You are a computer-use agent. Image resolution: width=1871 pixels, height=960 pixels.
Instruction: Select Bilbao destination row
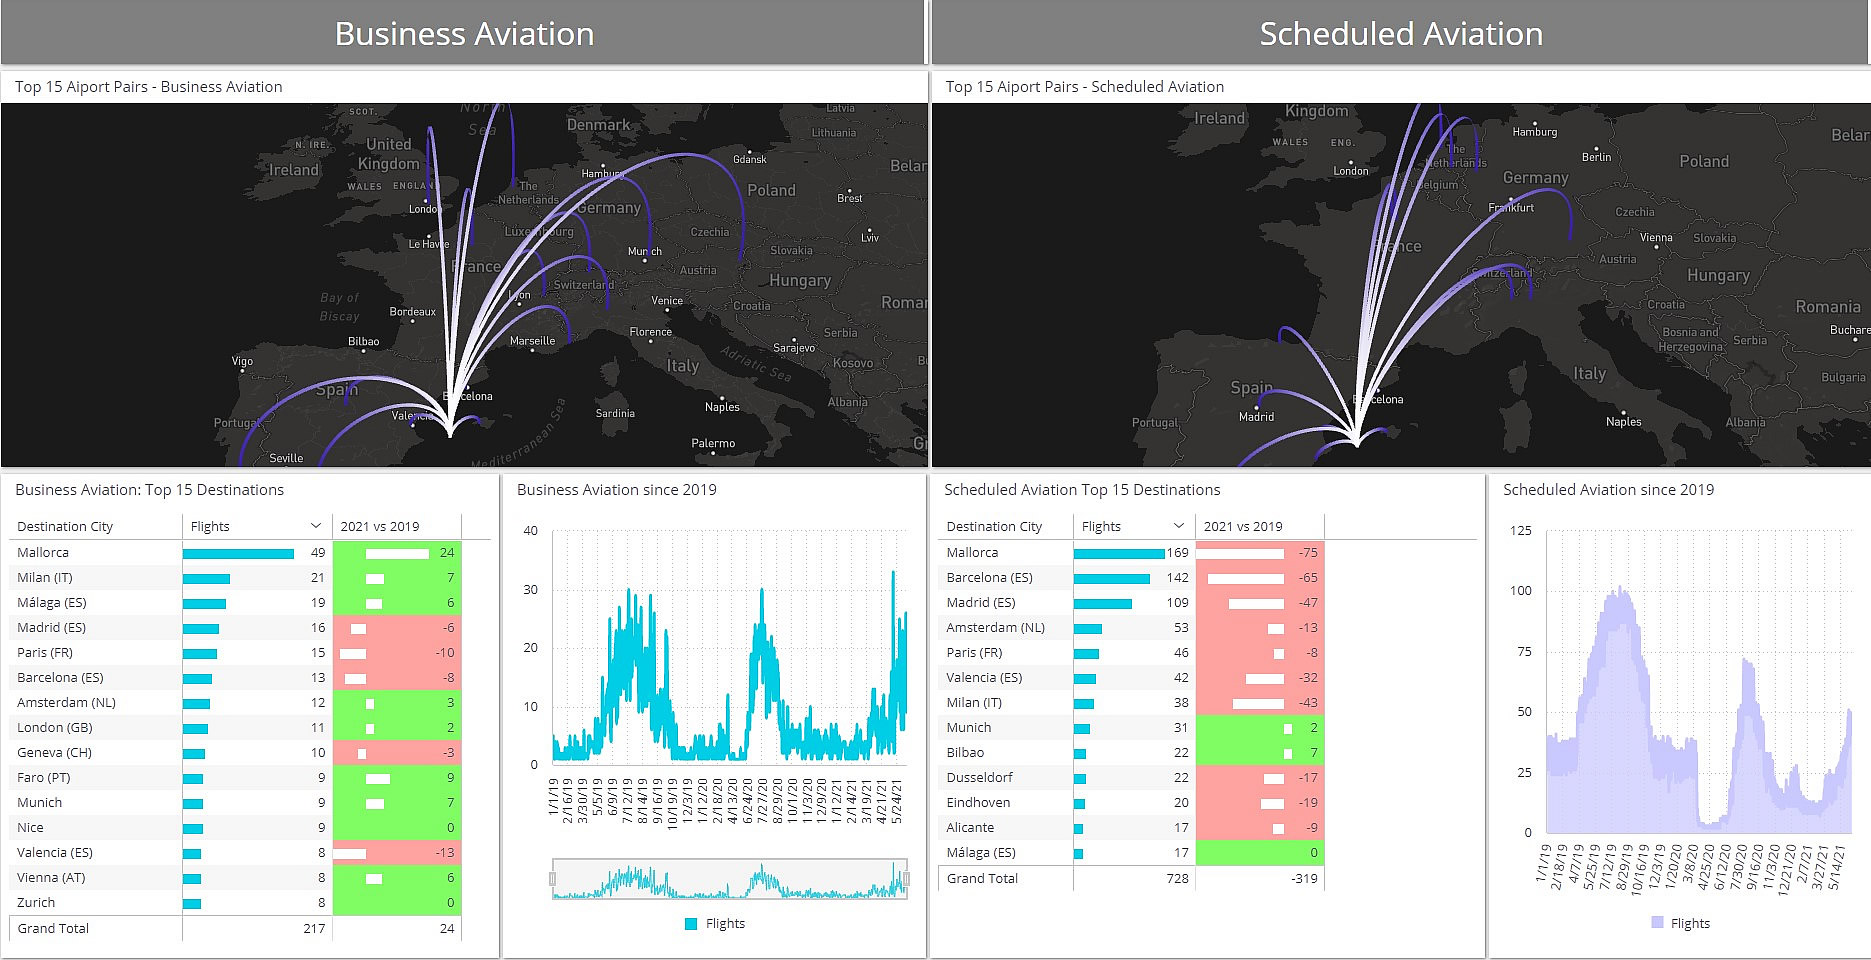(x=1131, y=752)
